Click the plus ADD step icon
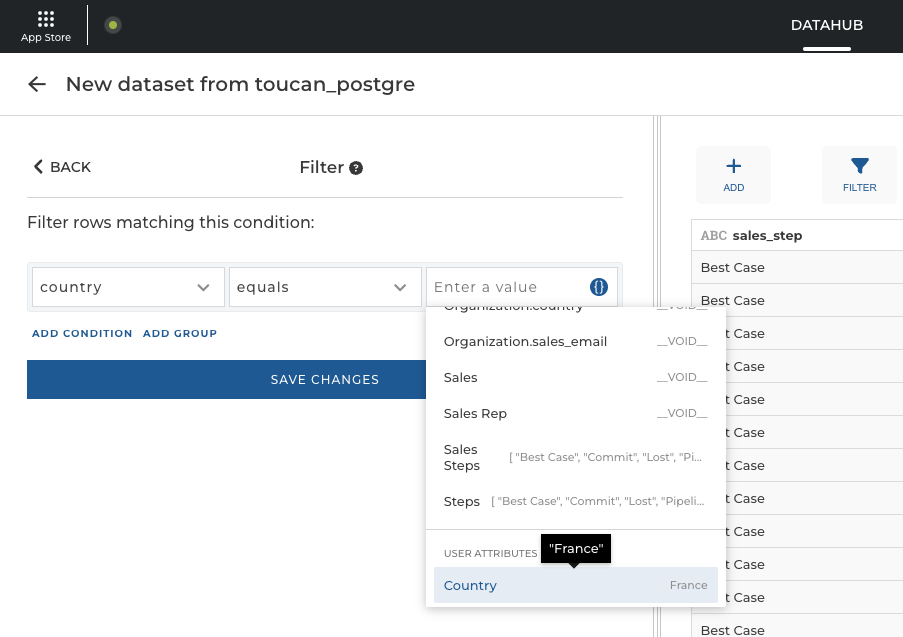 (x=733, y=167)
